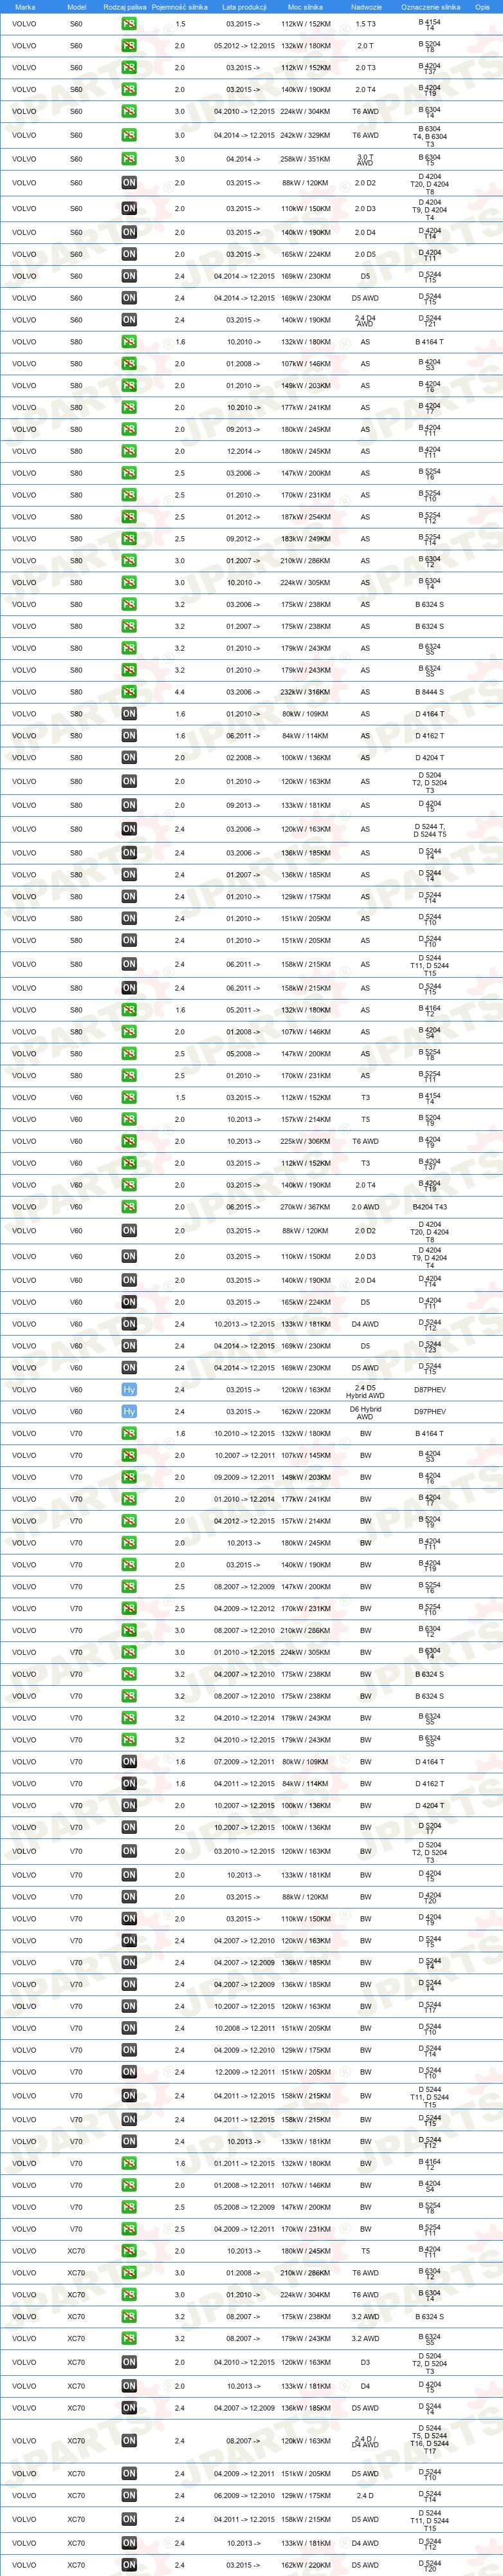The height and width of the screenshot is (2576, 503).
Task: Click the hybrid Hy icon for D87PHEV engine
Action: [x=129, y=1389]
